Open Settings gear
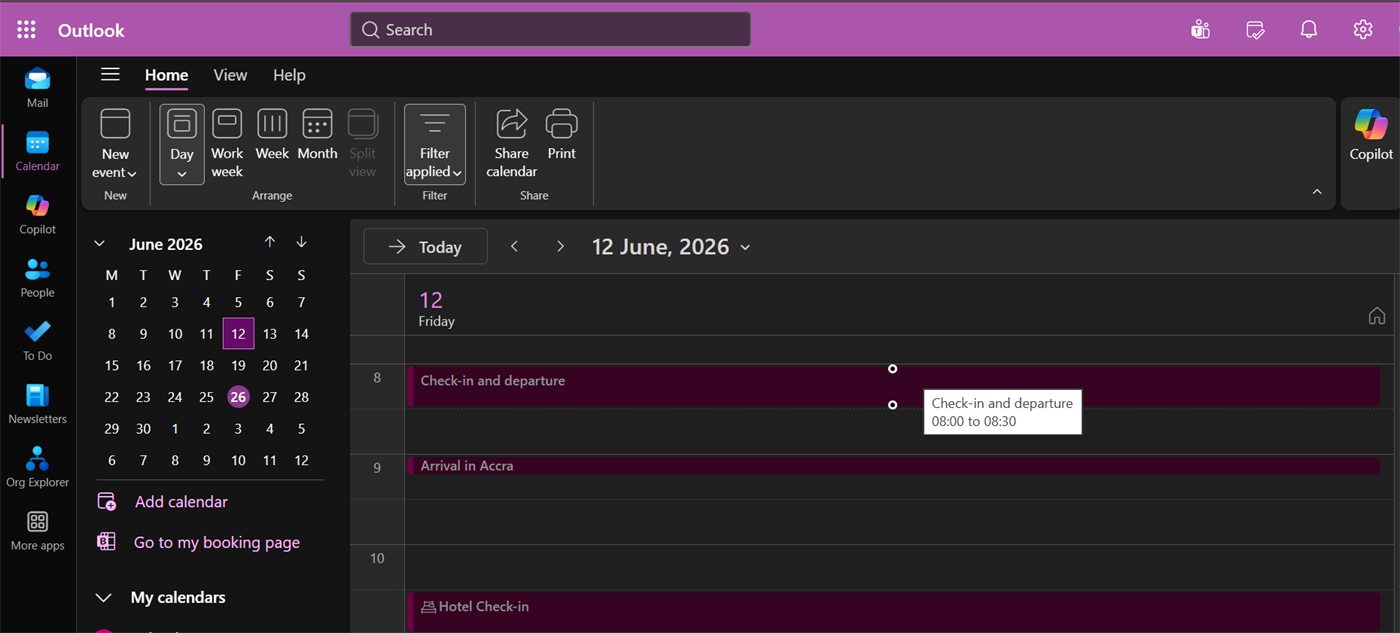 (x=1363, y=30)
